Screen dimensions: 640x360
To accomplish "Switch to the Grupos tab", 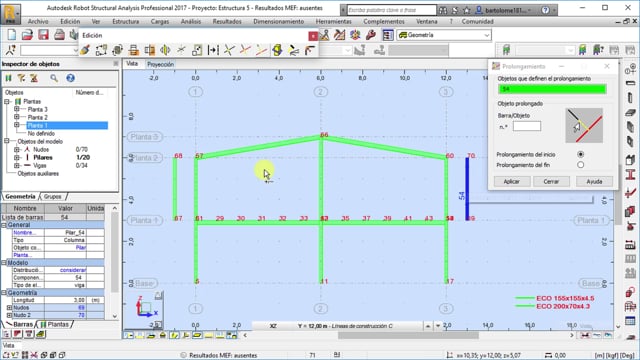I will [x=53, y=196].
